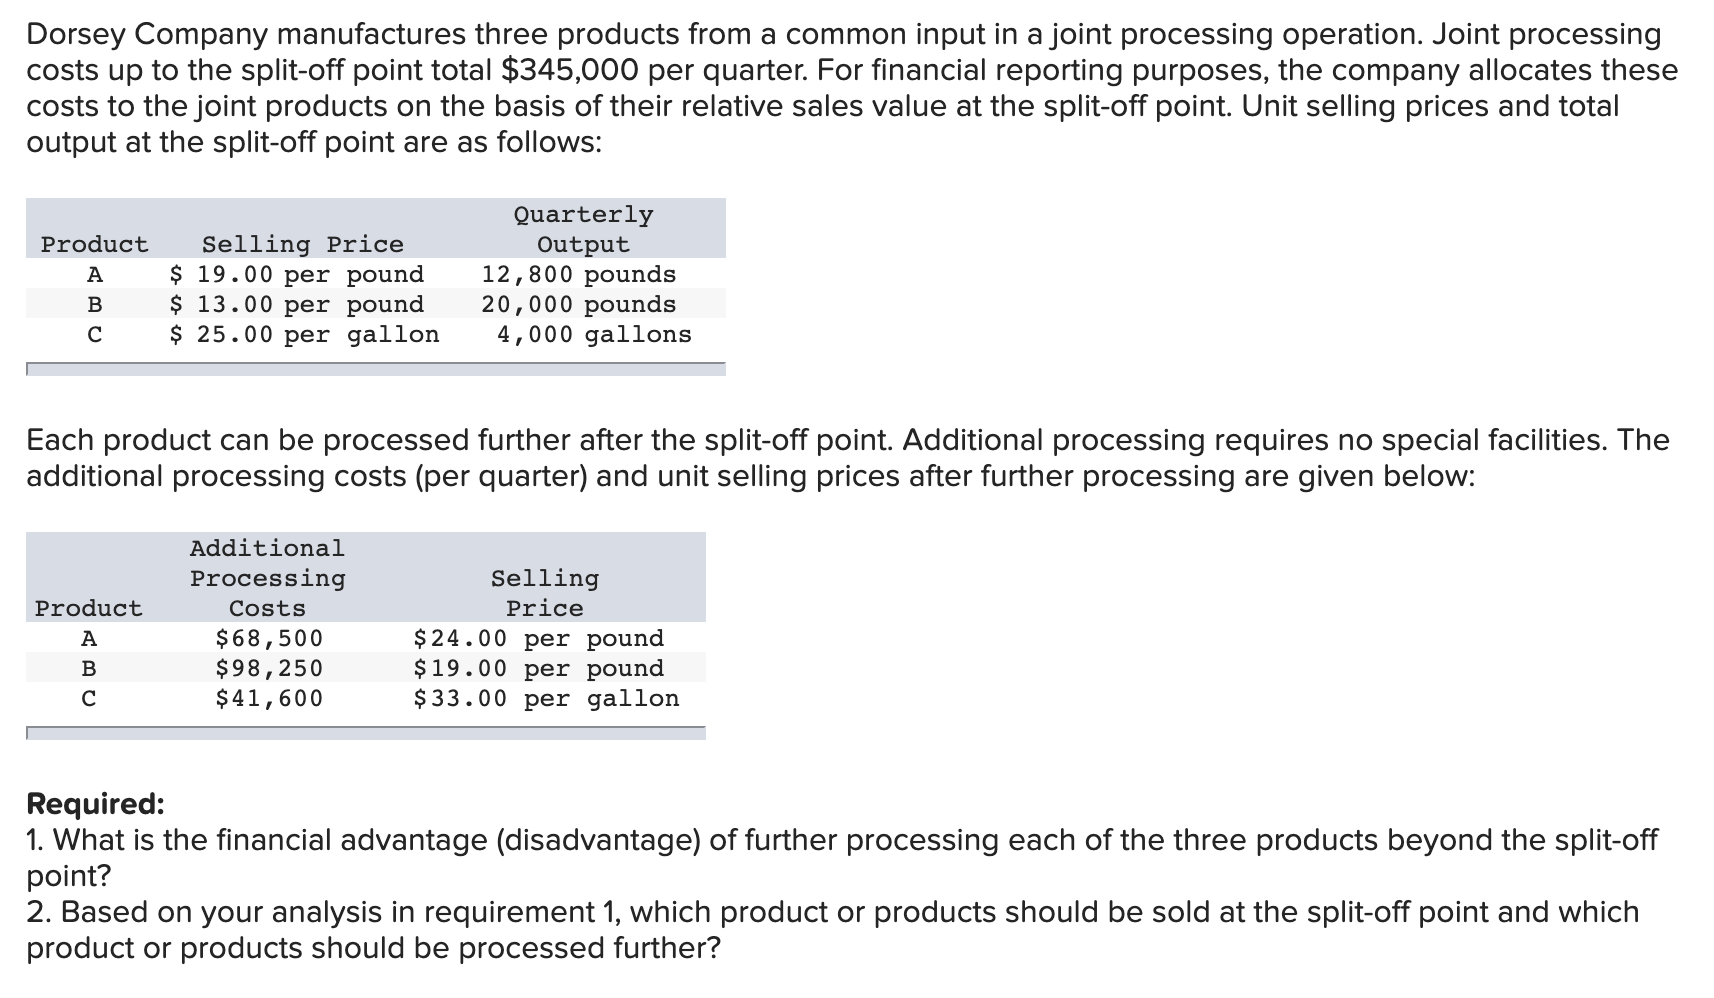Select the $98,250 additional processing cost
Viewport: 1714px width, 998px height.
point(269,668)
